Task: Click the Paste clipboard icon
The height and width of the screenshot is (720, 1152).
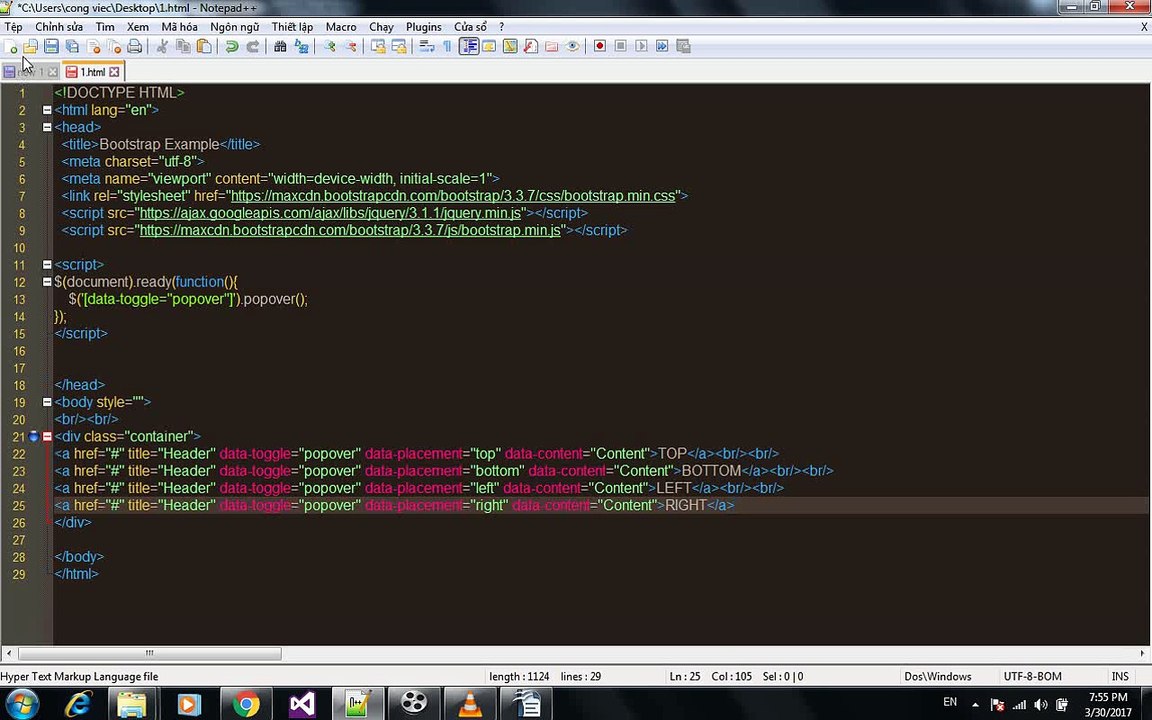Action: [204, 46]
